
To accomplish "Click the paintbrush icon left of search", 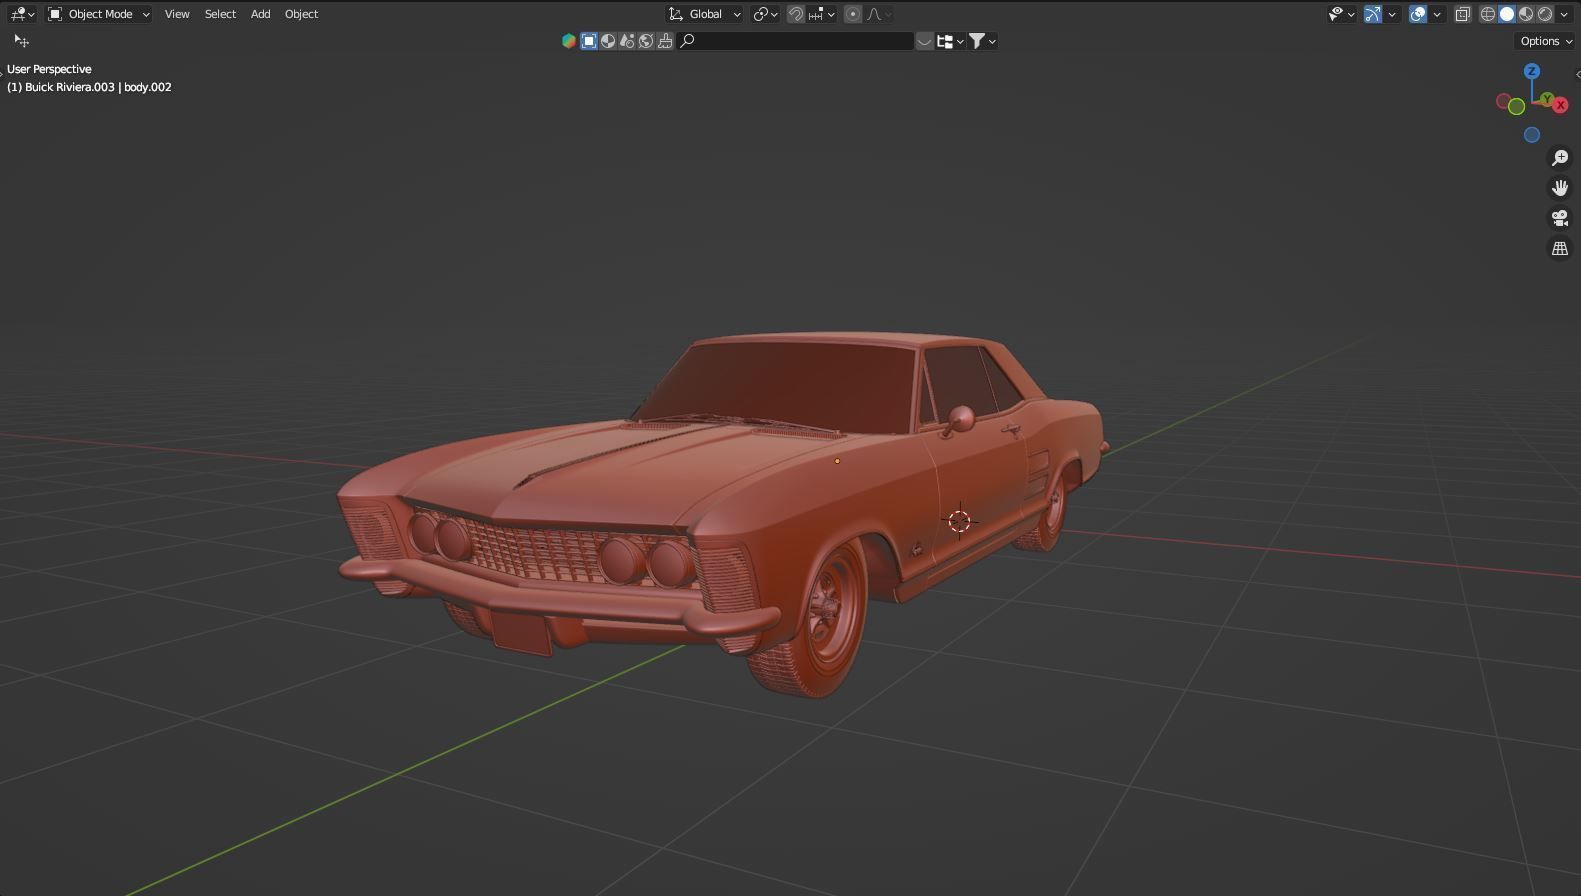I will [665, 41].
